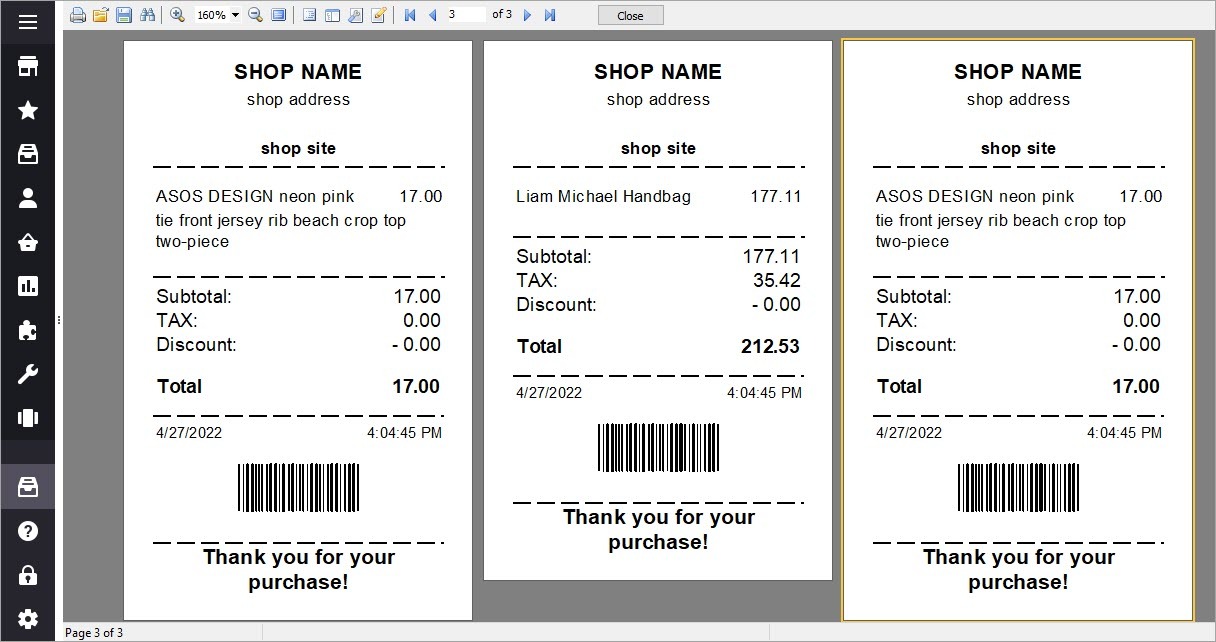Image resolution: width=1216 pixels, height=642 pixels.
Task: Open the question mark help icon
Action: point(28,531)
